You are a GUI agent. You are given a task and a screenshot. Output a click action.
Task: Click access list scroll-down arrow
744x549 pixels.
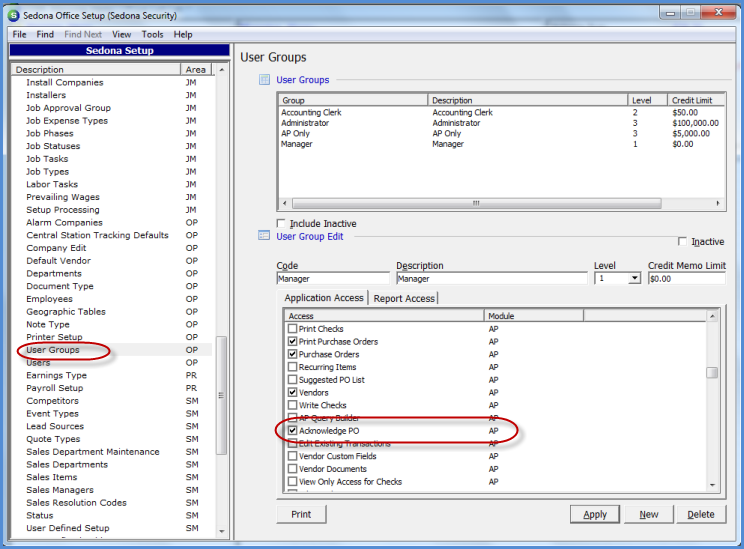712,485
